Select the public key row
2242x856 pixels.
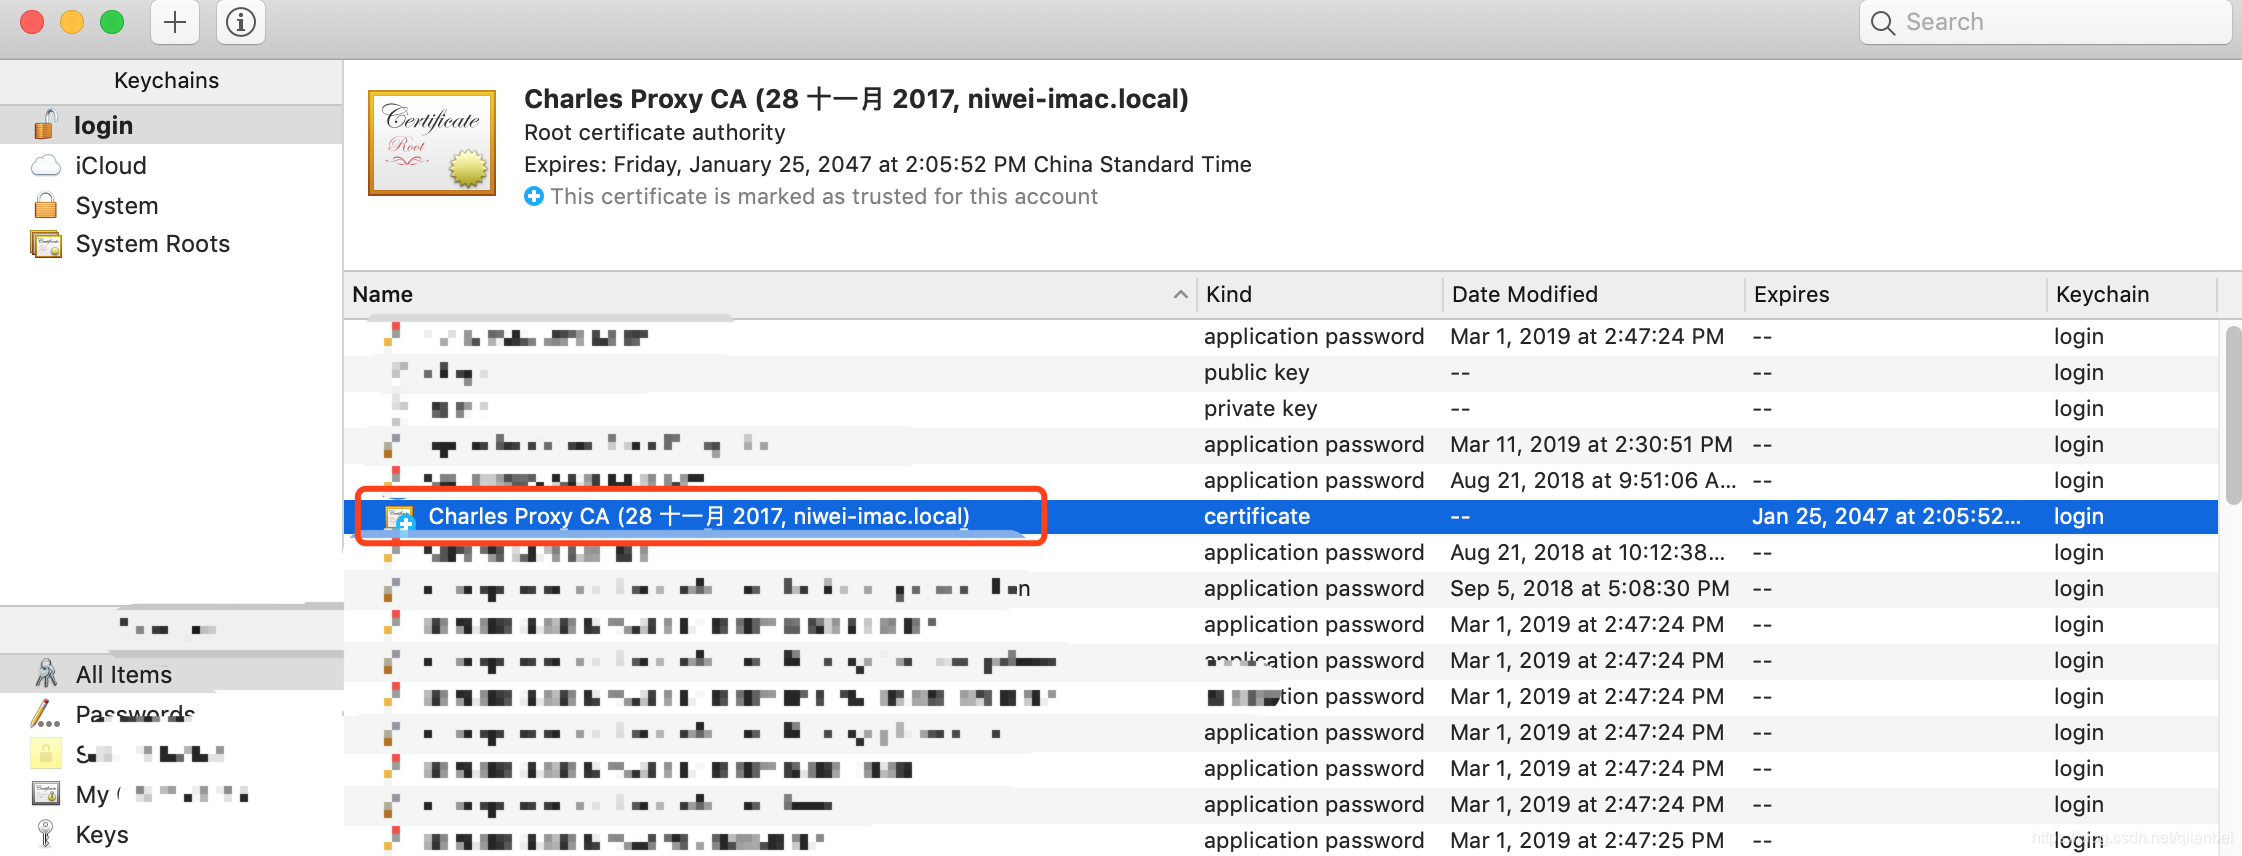pos(1281,372)
